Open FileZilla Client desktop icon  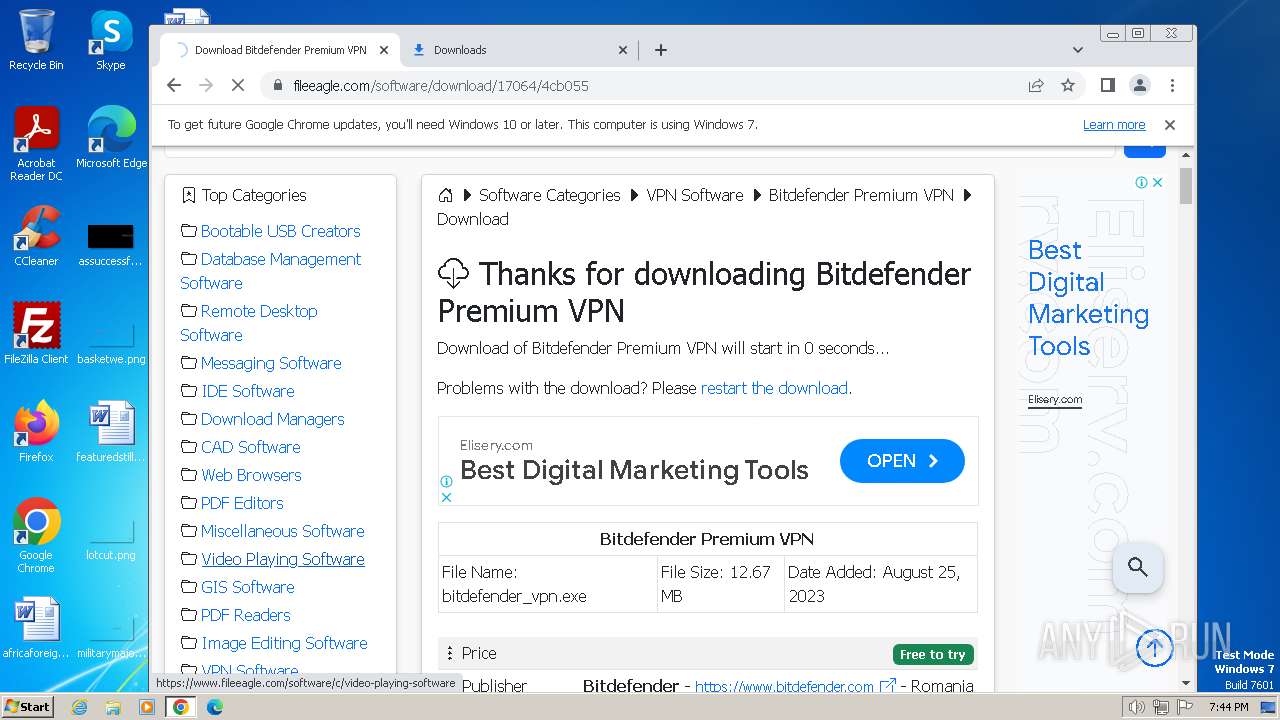(x=36, y=334)
